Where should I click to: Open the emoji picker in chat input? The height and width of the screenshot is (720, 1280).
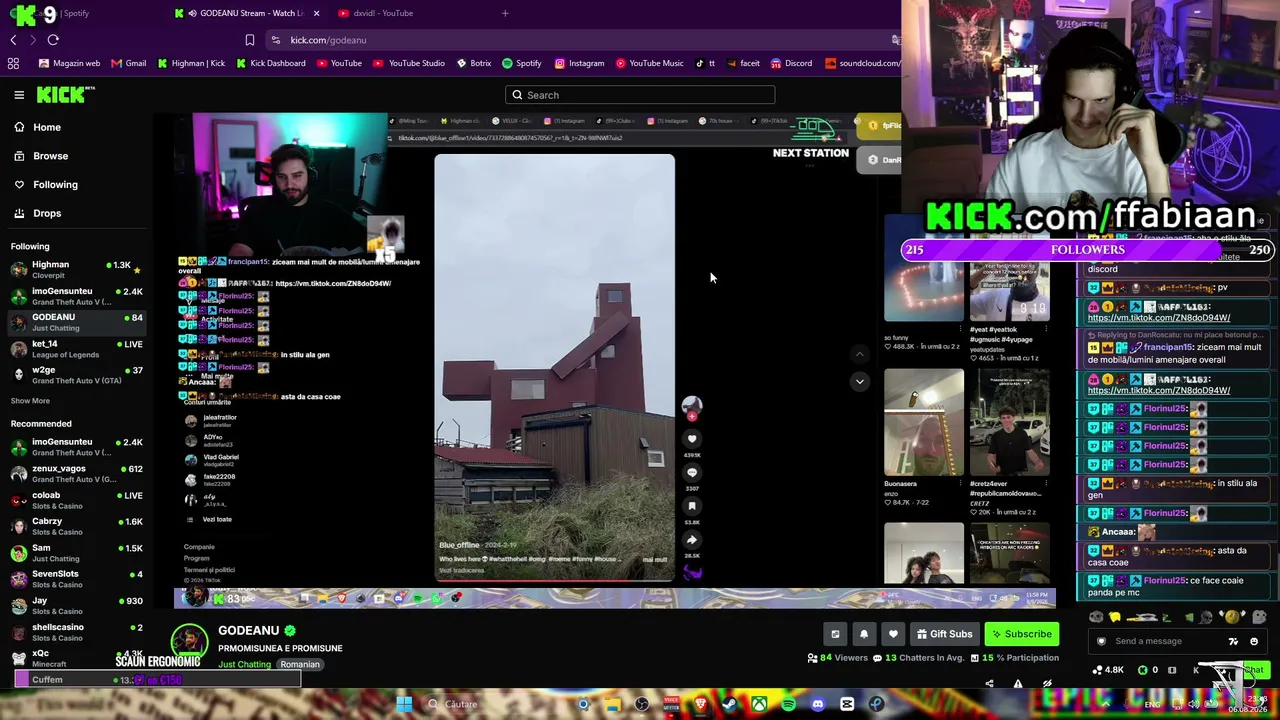1254,641
